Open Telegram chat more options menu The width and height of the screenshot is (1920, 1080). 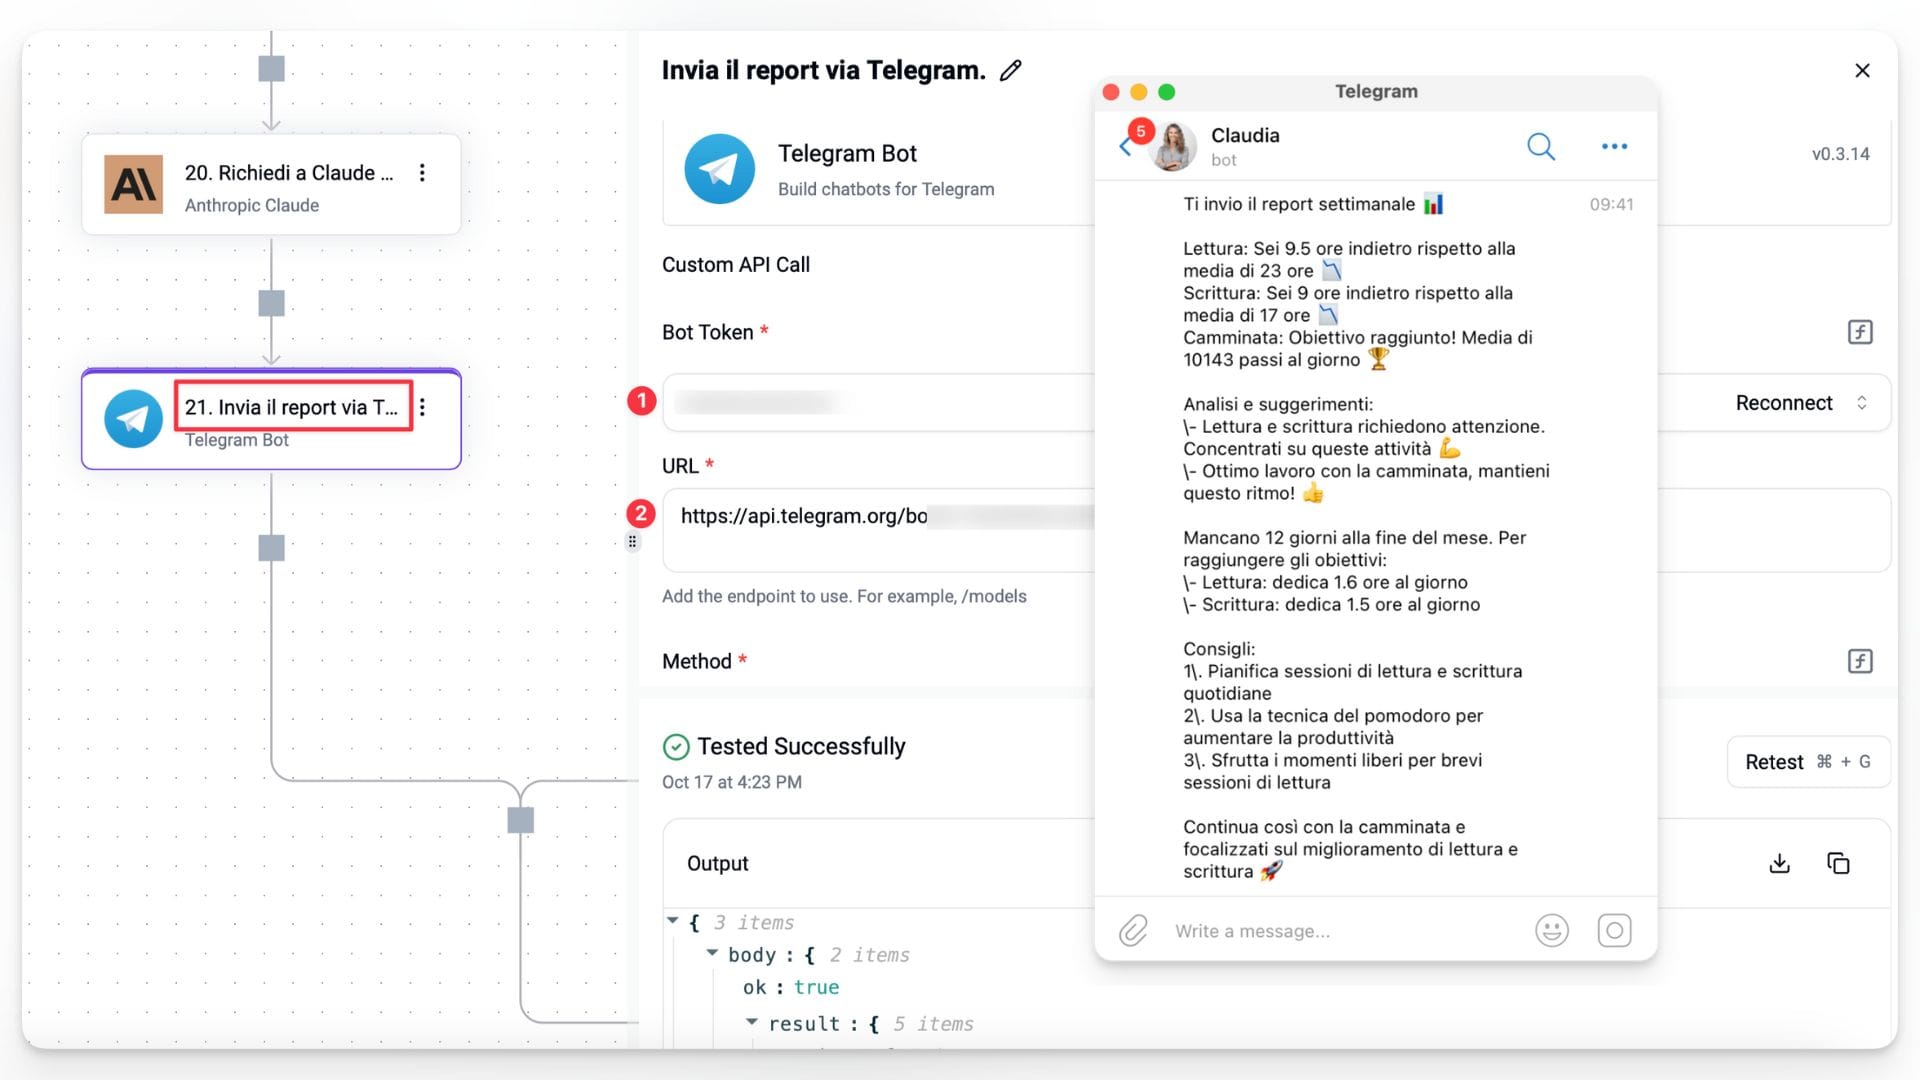(x=1614, y=147)
